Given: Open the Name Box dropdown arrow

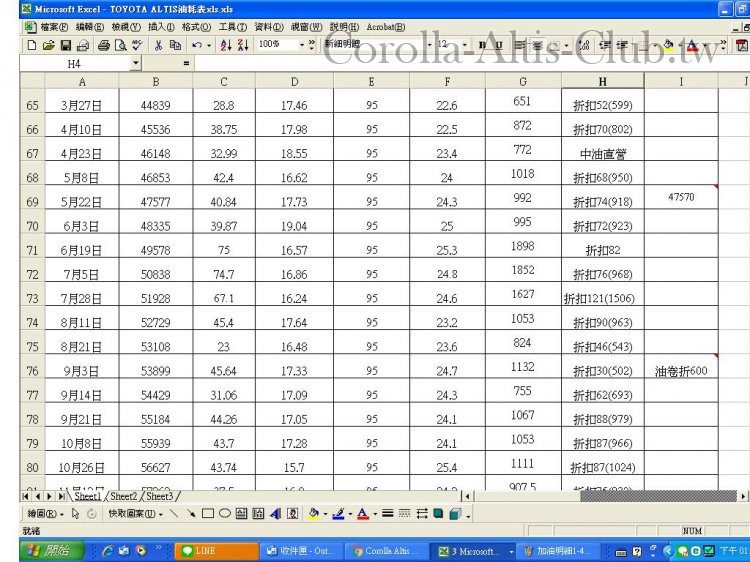Looking at the screenshot, I should tap(136, 63).
